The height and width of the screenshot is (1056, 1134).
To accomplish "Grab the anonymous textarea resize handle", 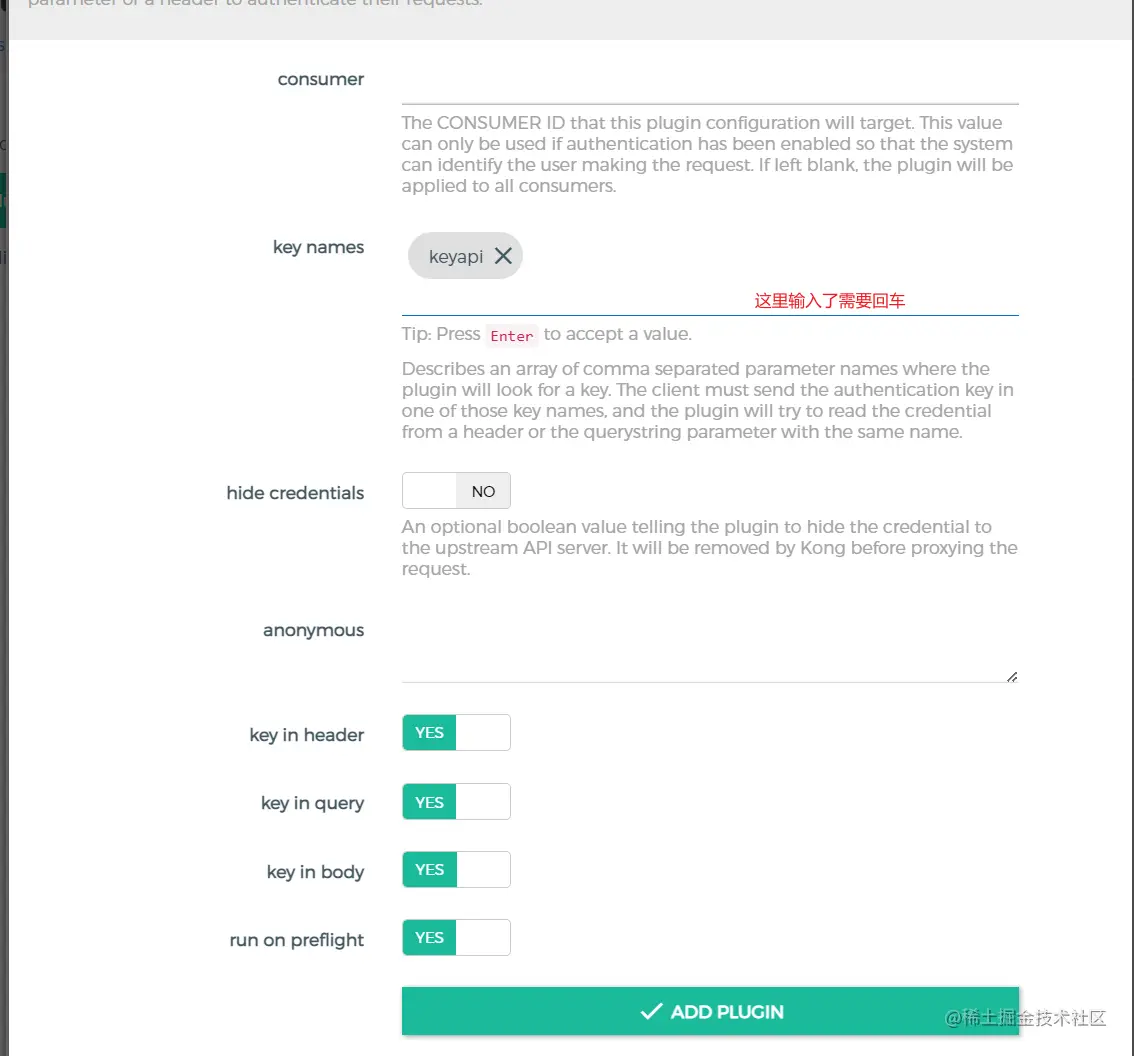I will pos(1012,677).
